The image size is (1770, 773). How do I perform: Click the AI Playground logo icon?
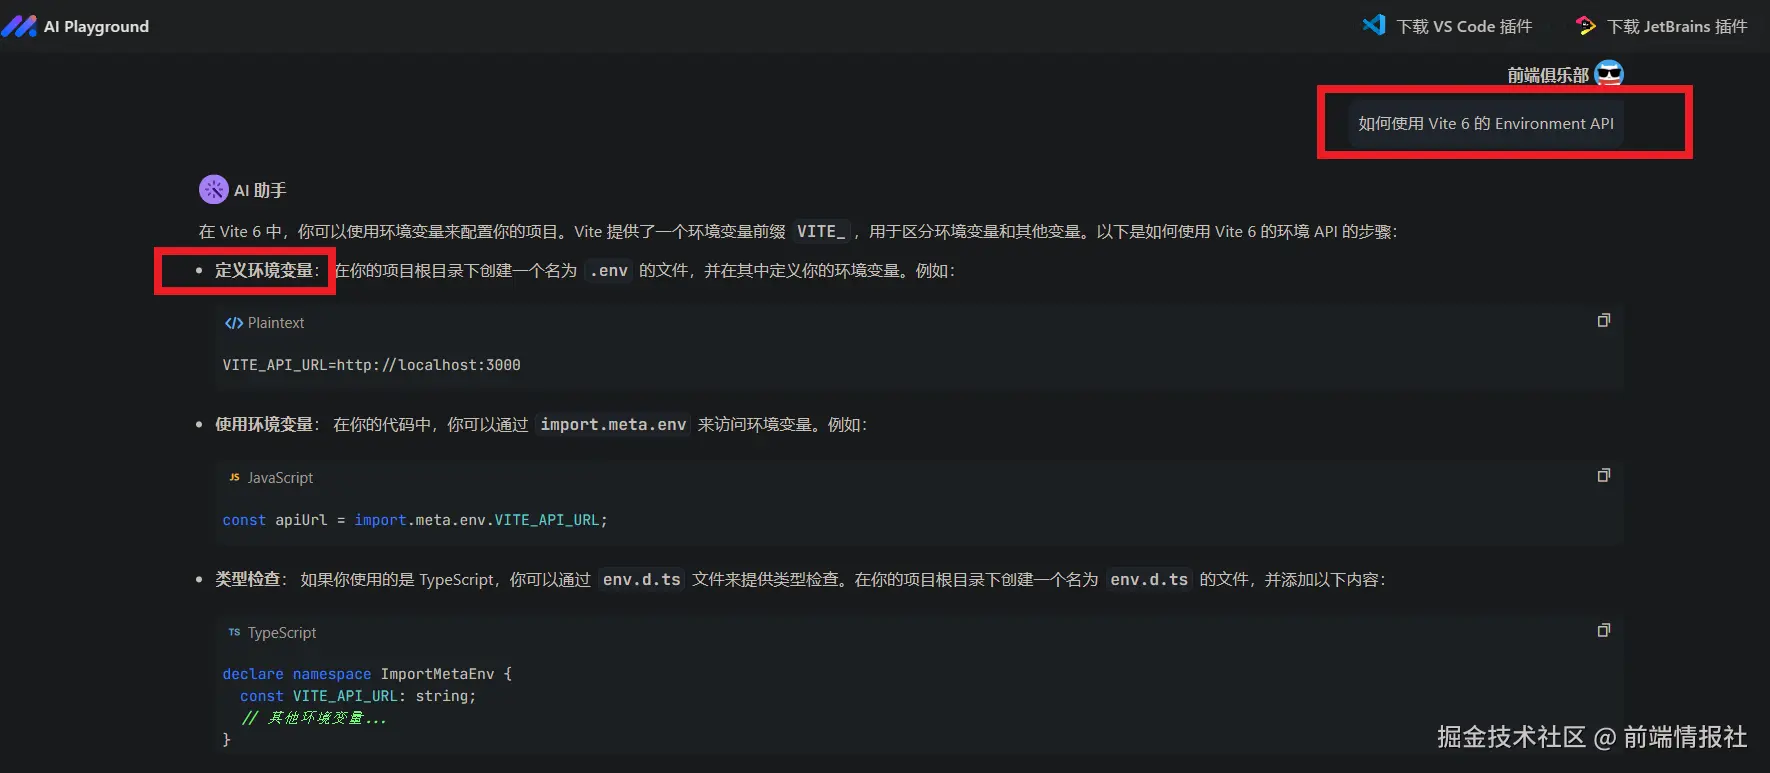click(20, 26)
